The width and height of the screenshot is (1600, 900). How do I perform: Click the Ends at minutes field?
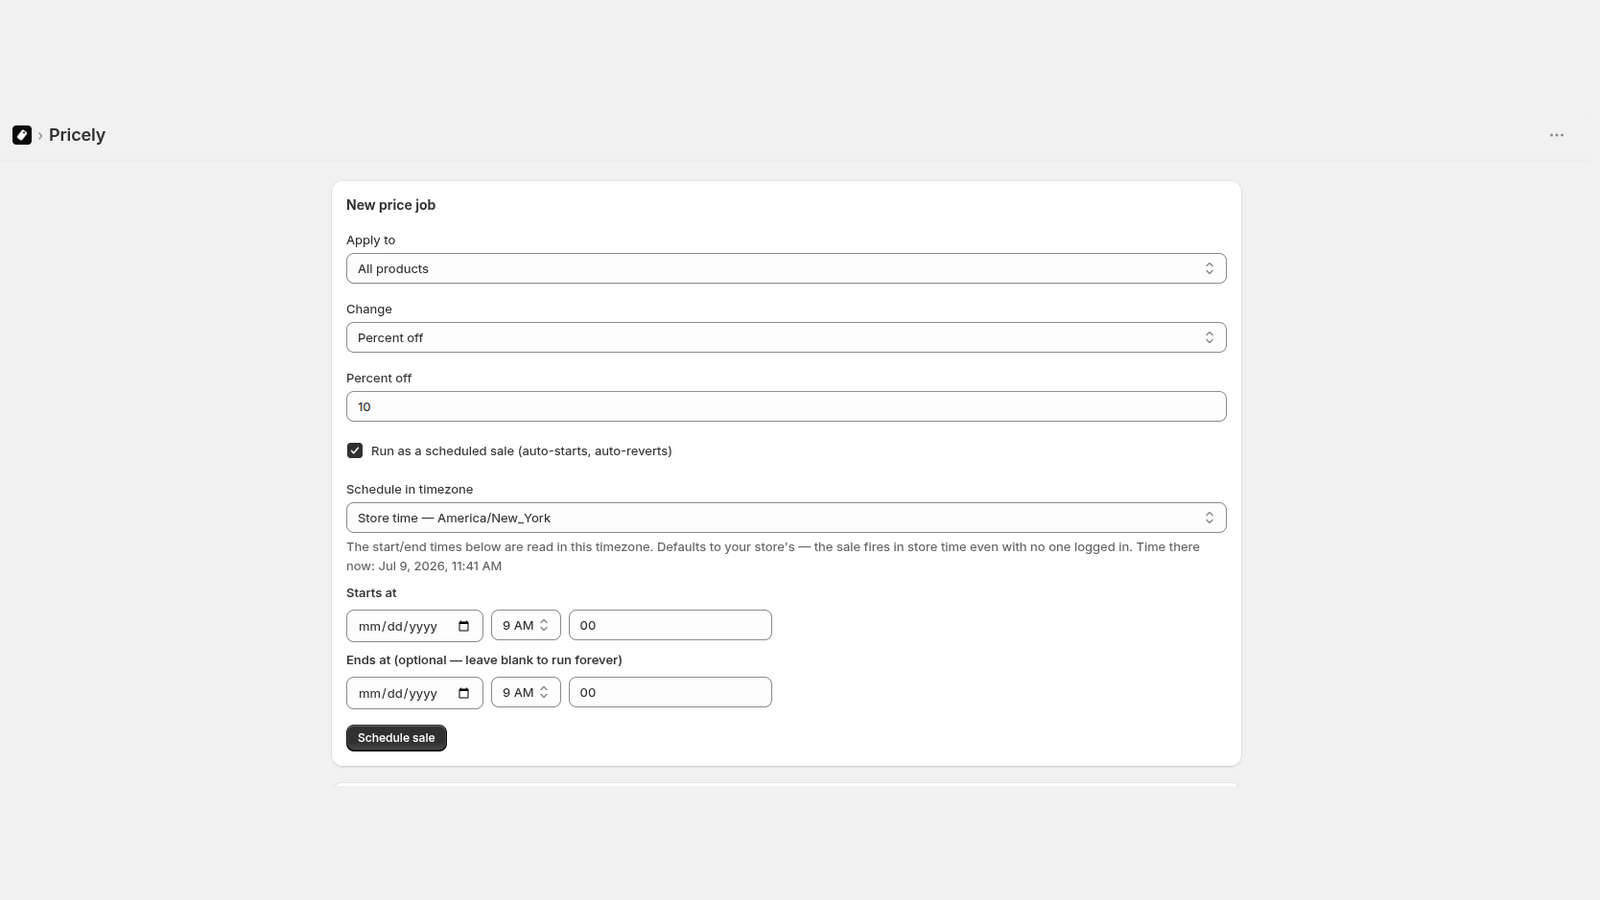point(670,692)
